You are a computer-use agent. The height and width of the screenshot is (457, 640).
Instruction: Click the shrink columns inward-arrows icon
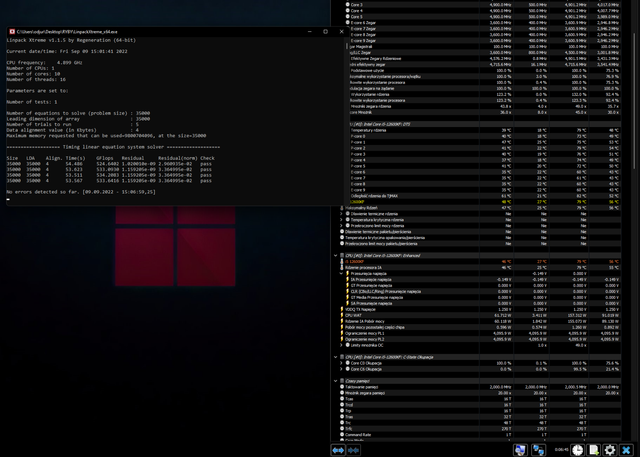pos(353,450)
